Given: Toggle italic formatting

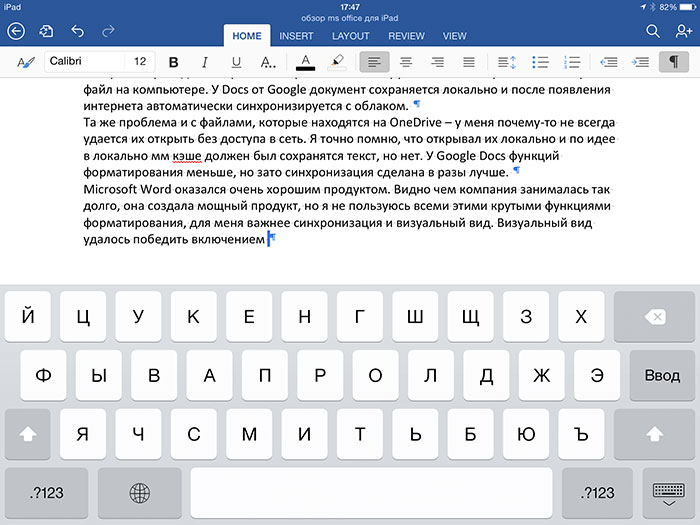Looking at the screenshot, I should coord(205,62).
